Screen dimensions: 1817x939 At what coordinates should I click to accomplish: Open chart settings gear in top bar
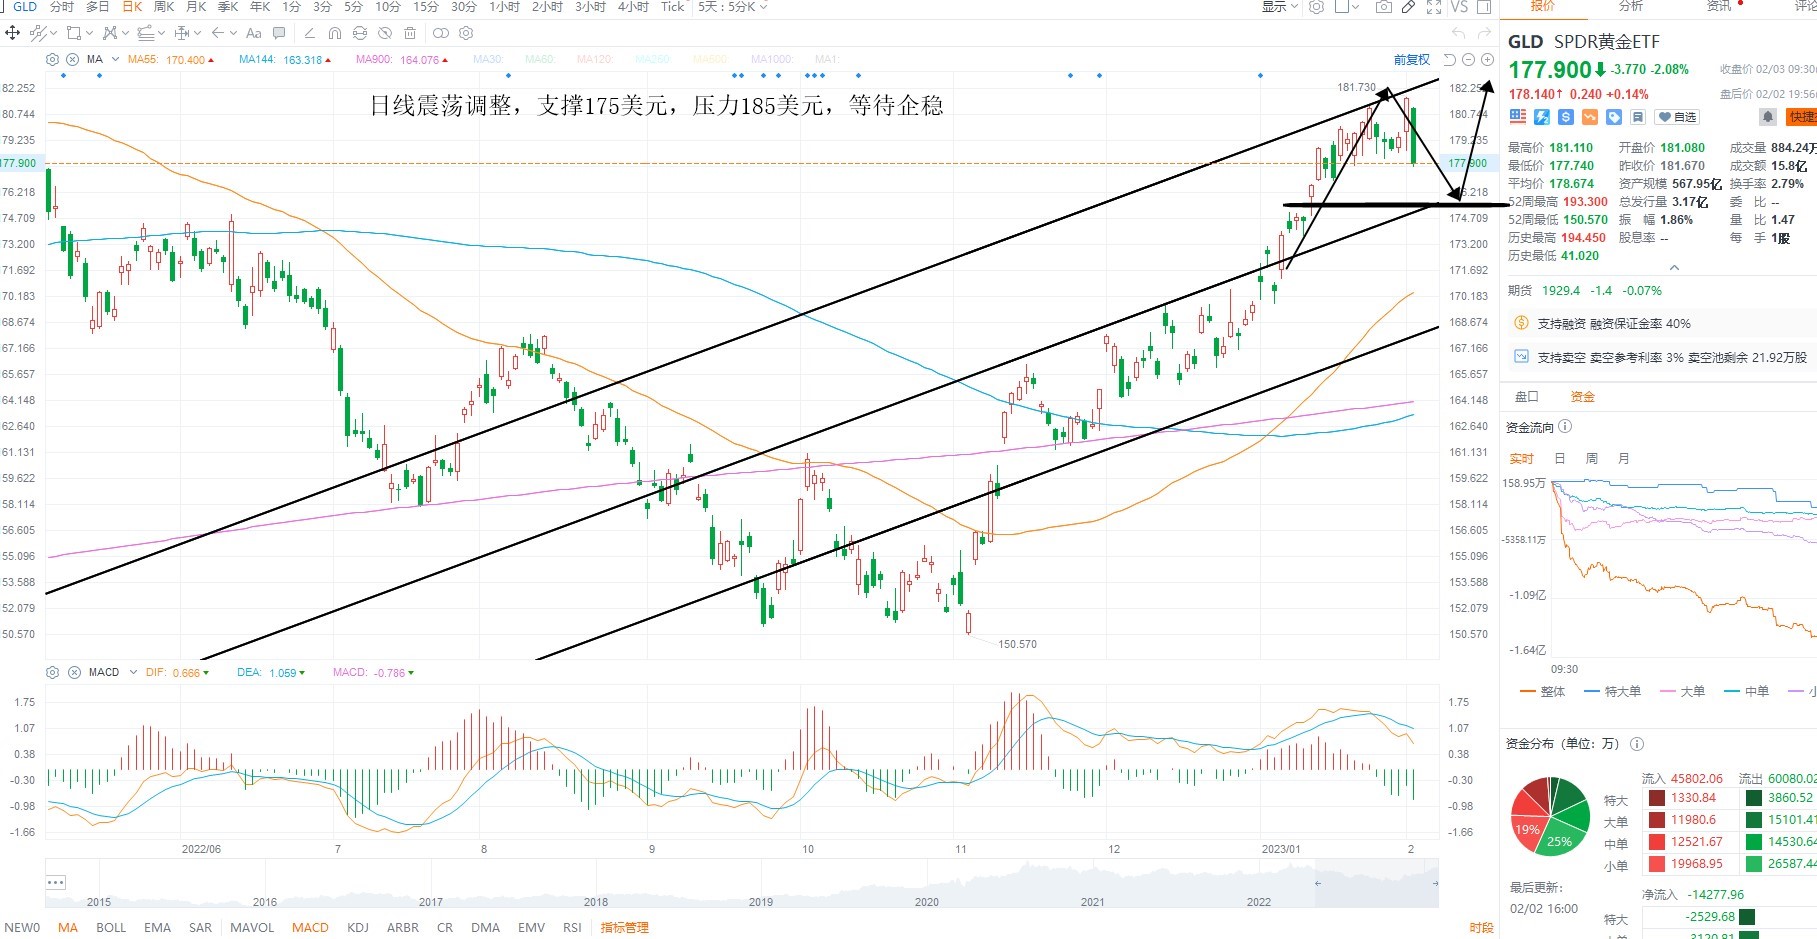(1317, 7)
